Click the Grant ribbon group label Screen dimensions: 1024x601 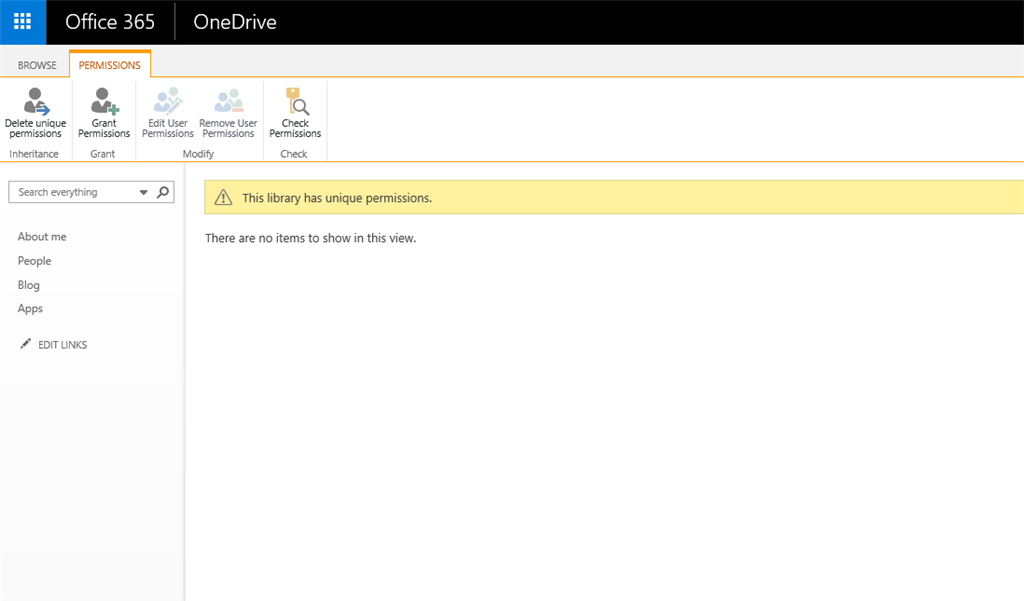(x=103, y=154)
